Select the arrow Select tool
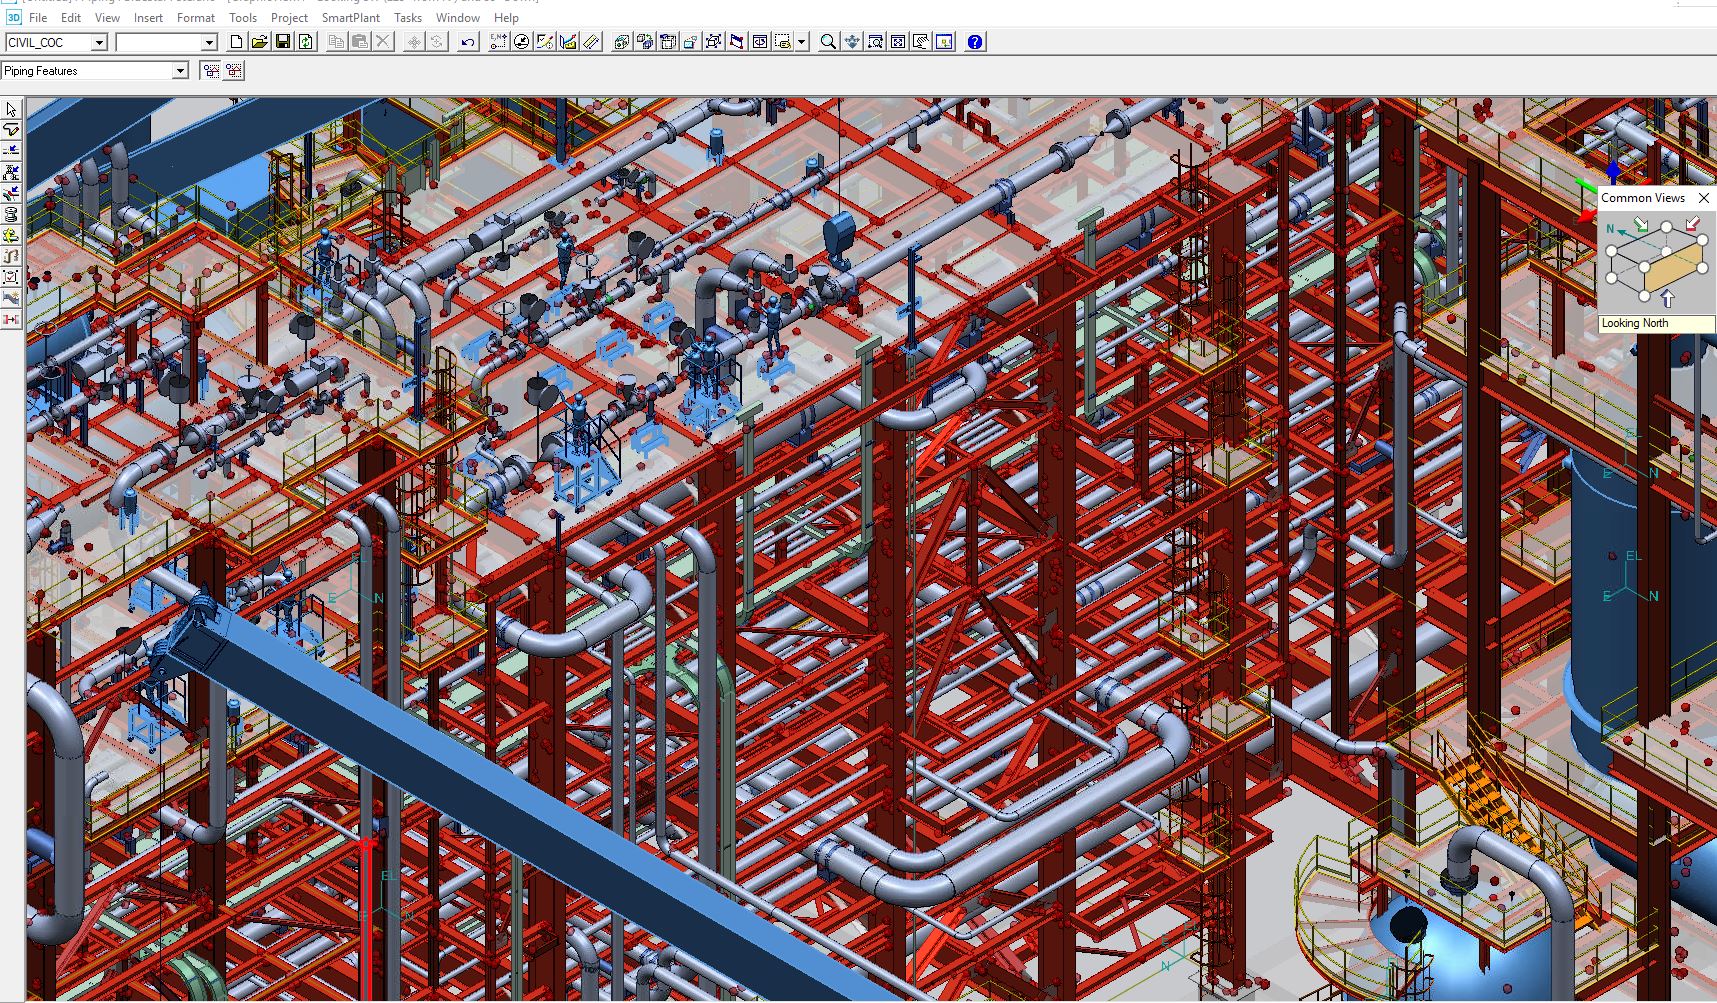Screen dimensions: 1717x1003 point(11,109)
